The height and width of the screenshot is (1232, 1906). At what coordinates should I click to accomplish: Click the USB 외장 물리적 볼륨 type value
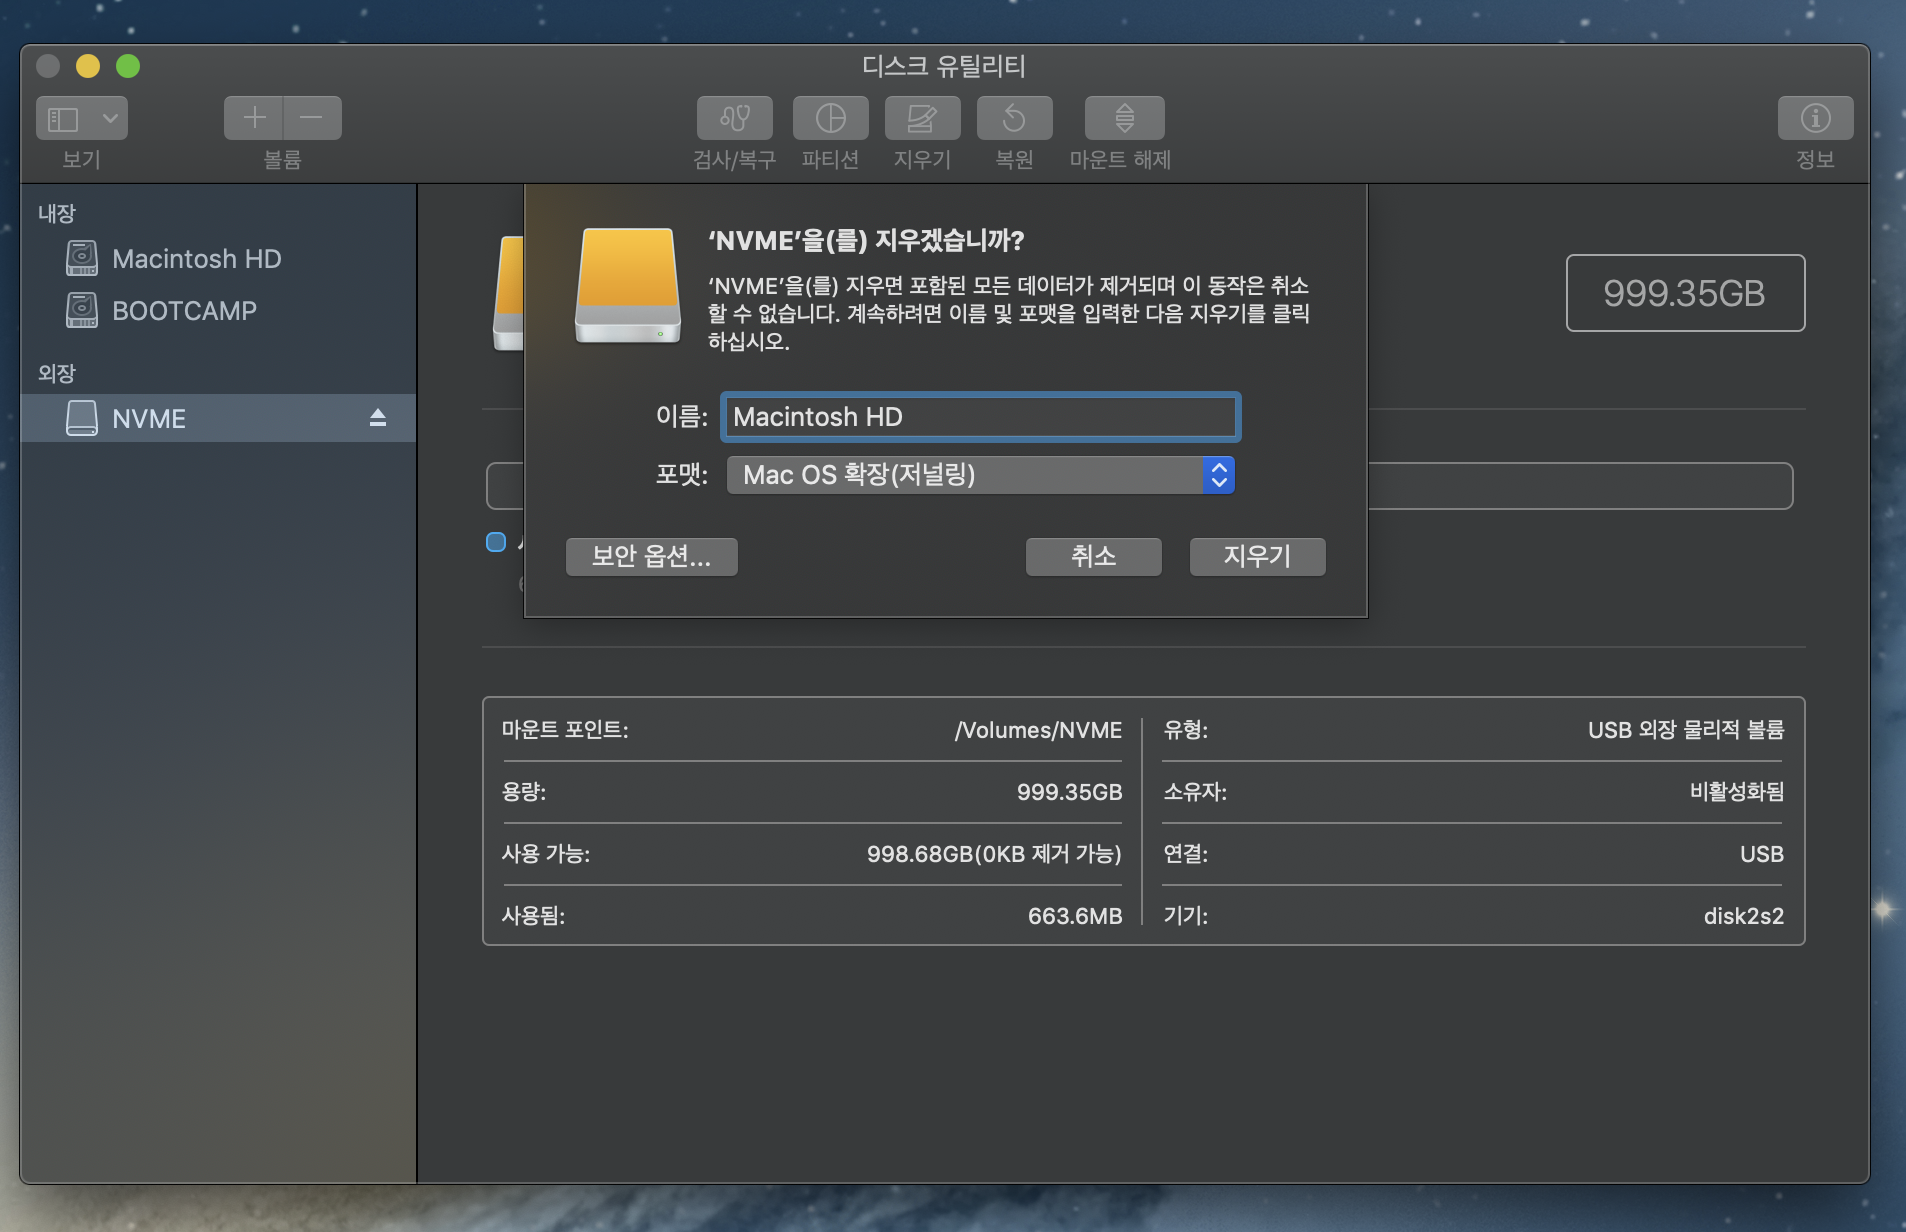point(1686,730)
